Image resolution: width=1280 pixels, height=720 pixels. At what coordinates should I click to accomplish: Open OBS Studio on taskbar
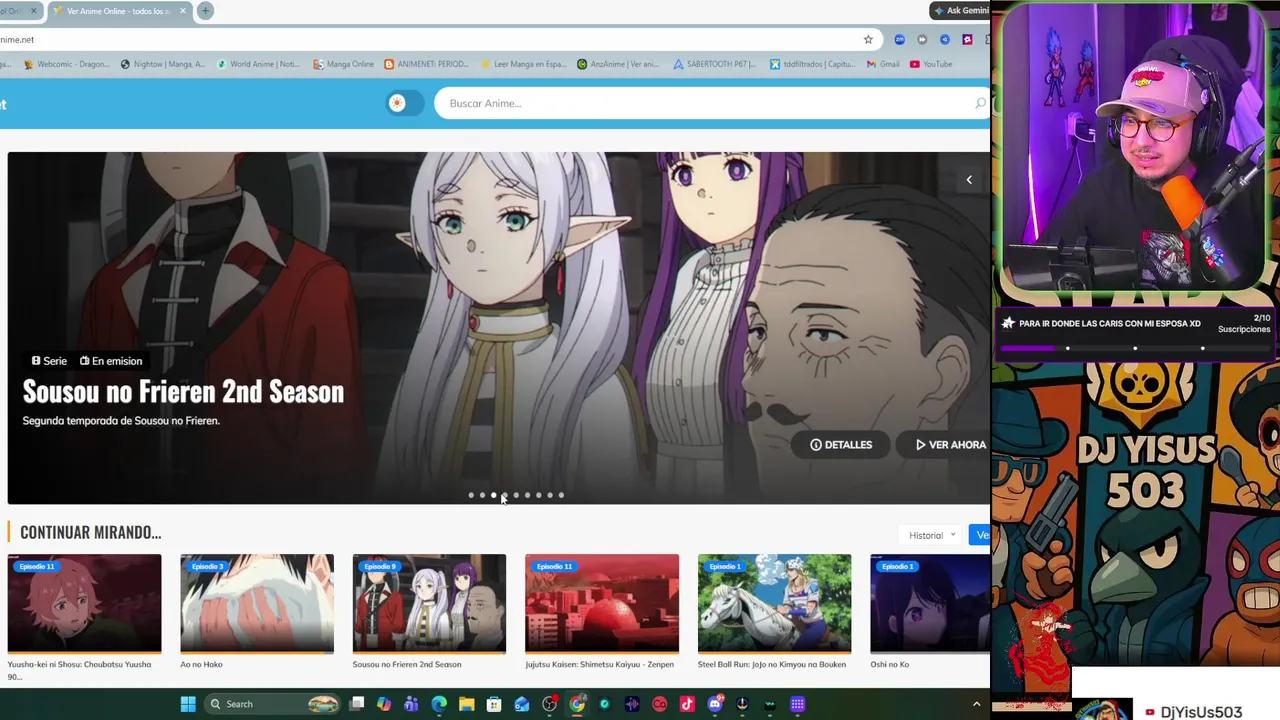(549, 704)
